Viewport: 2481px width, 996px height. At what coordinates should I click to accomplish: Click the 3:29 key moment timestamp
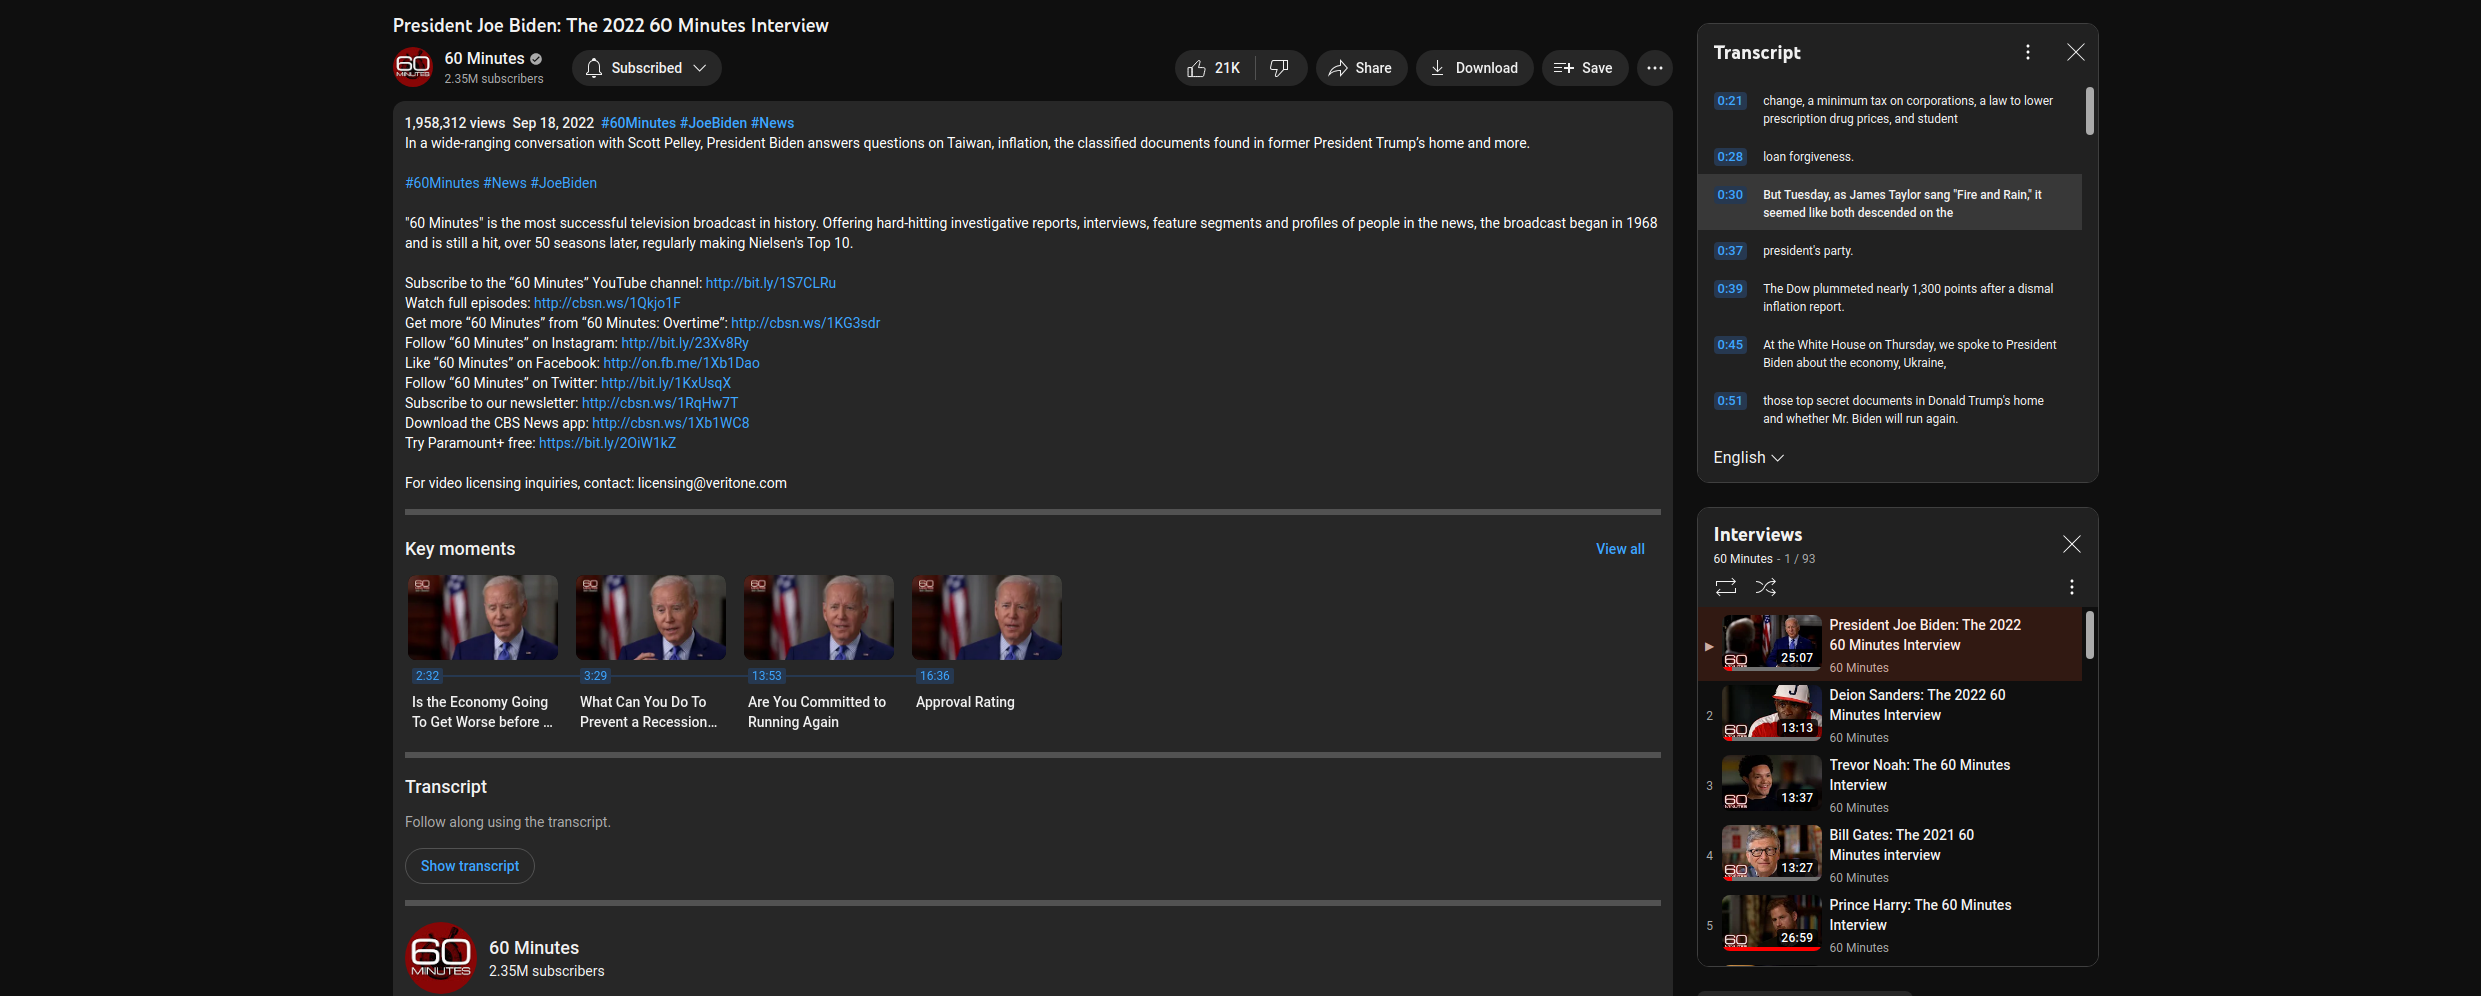click(595, 676)
